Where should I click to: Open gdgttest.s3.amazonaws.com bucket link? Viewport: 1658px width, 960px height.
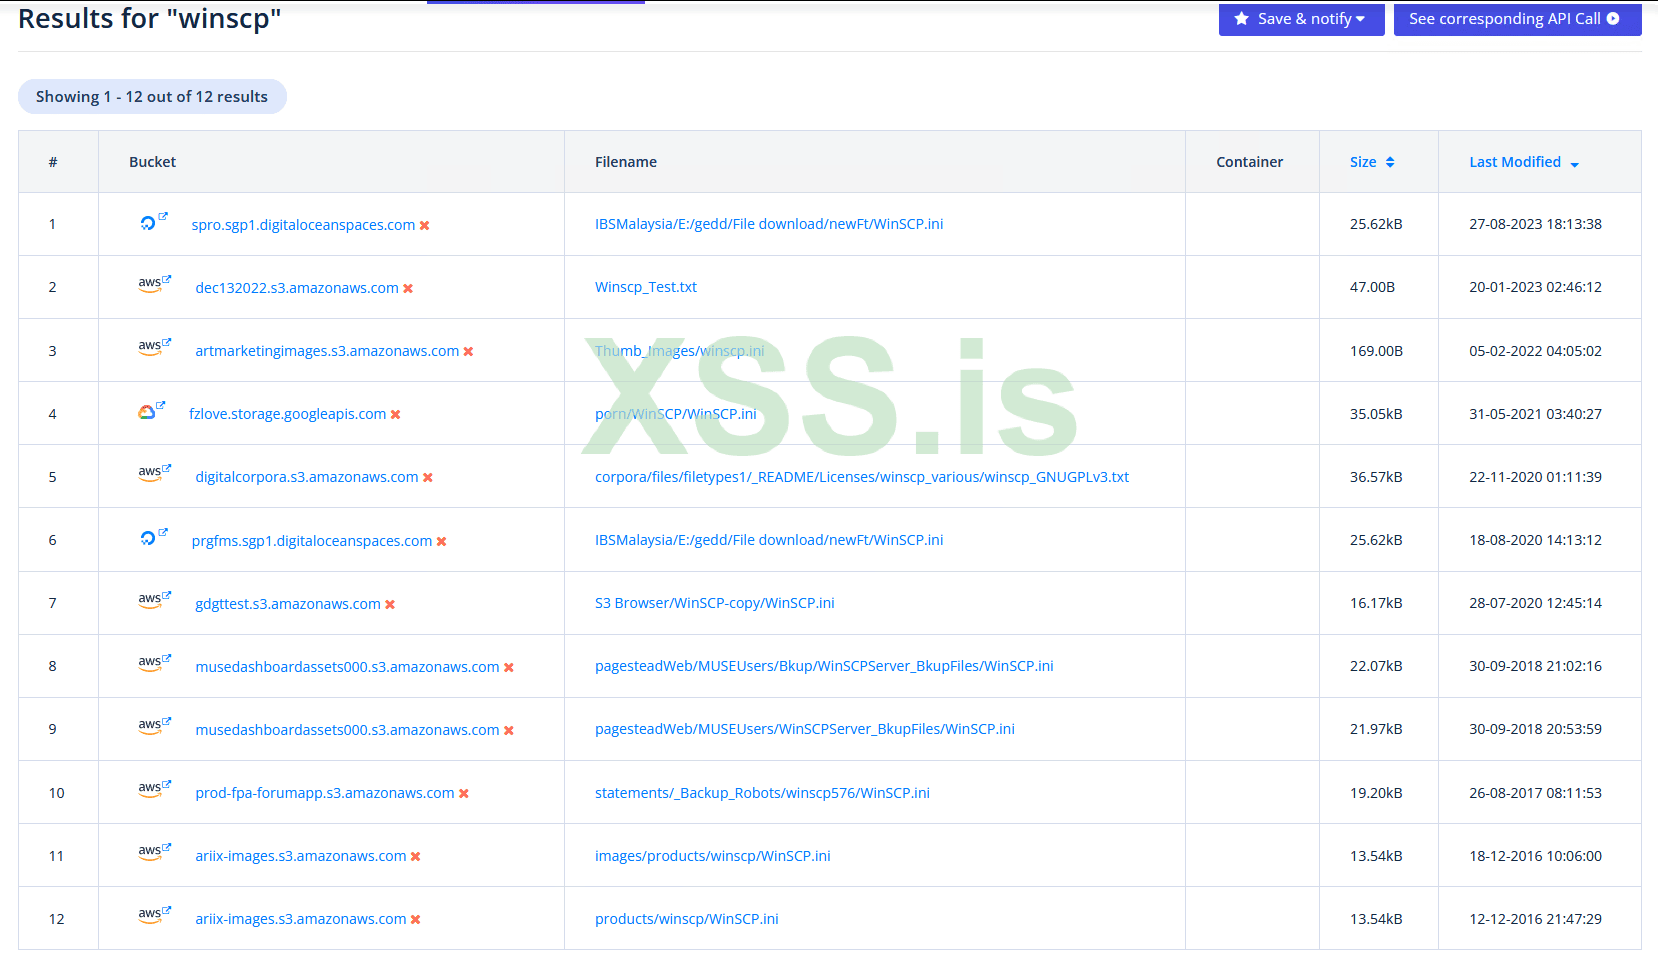(x=288, y=604)
